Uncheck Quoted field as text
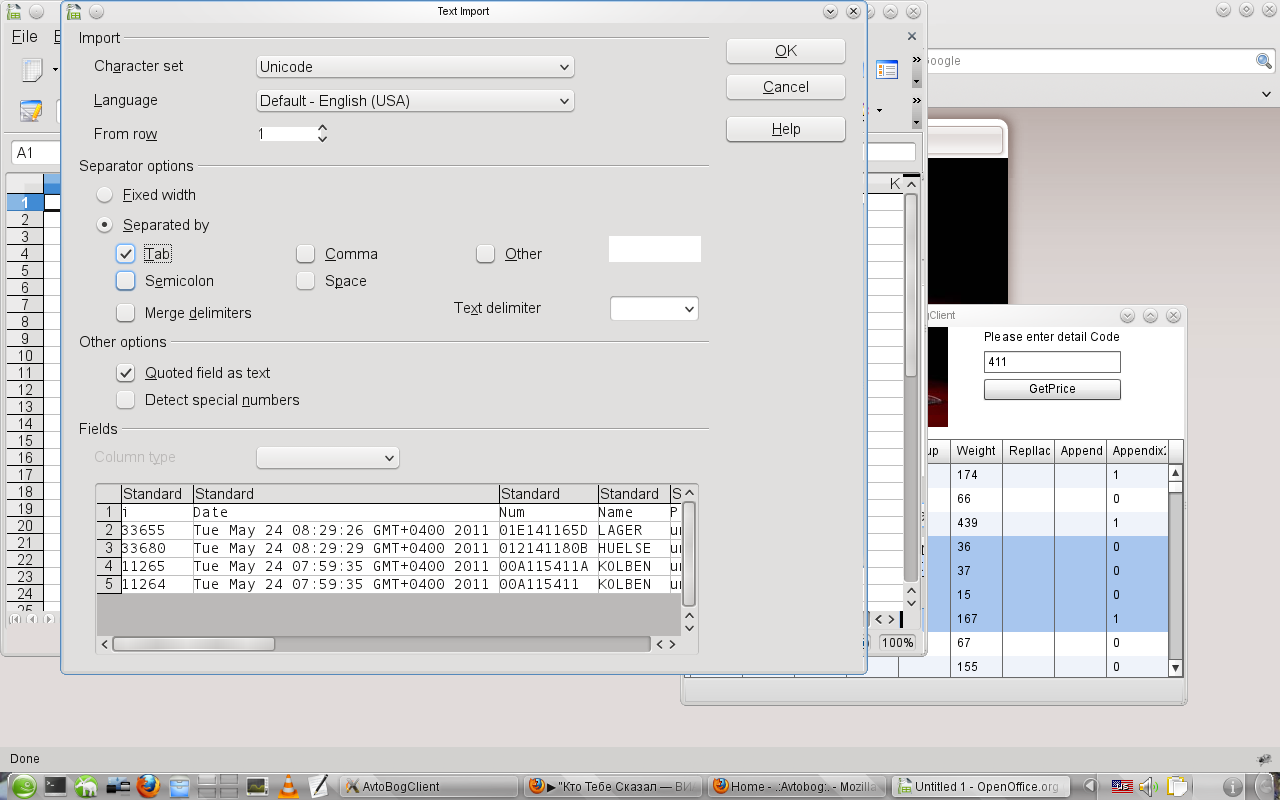The image size is (1280, 800). 125,373
